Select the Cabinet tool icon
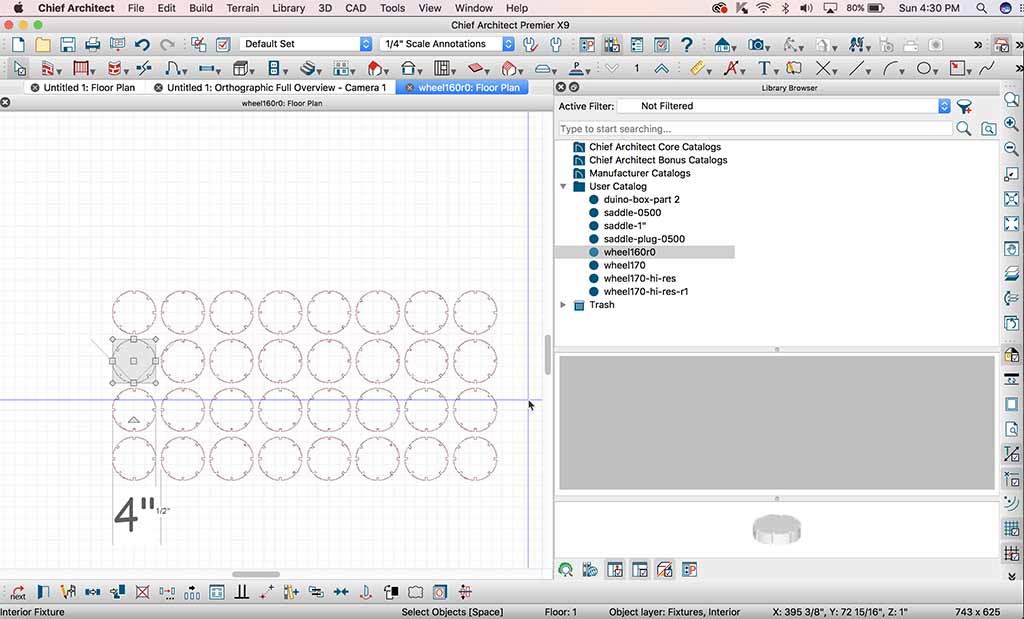The width and height of the screenshot is (1024, 619). (x=241, y=68)
